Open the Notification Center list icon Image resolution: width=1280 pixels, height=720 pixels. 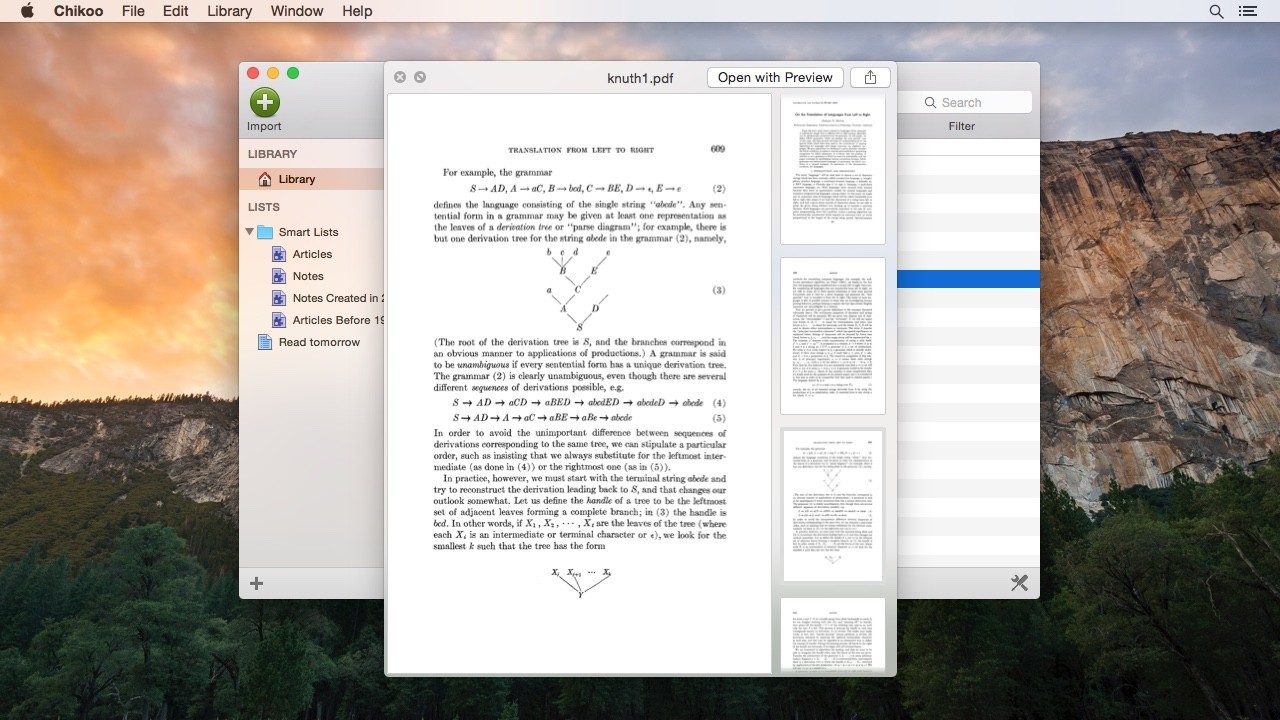pos(1247,11)
